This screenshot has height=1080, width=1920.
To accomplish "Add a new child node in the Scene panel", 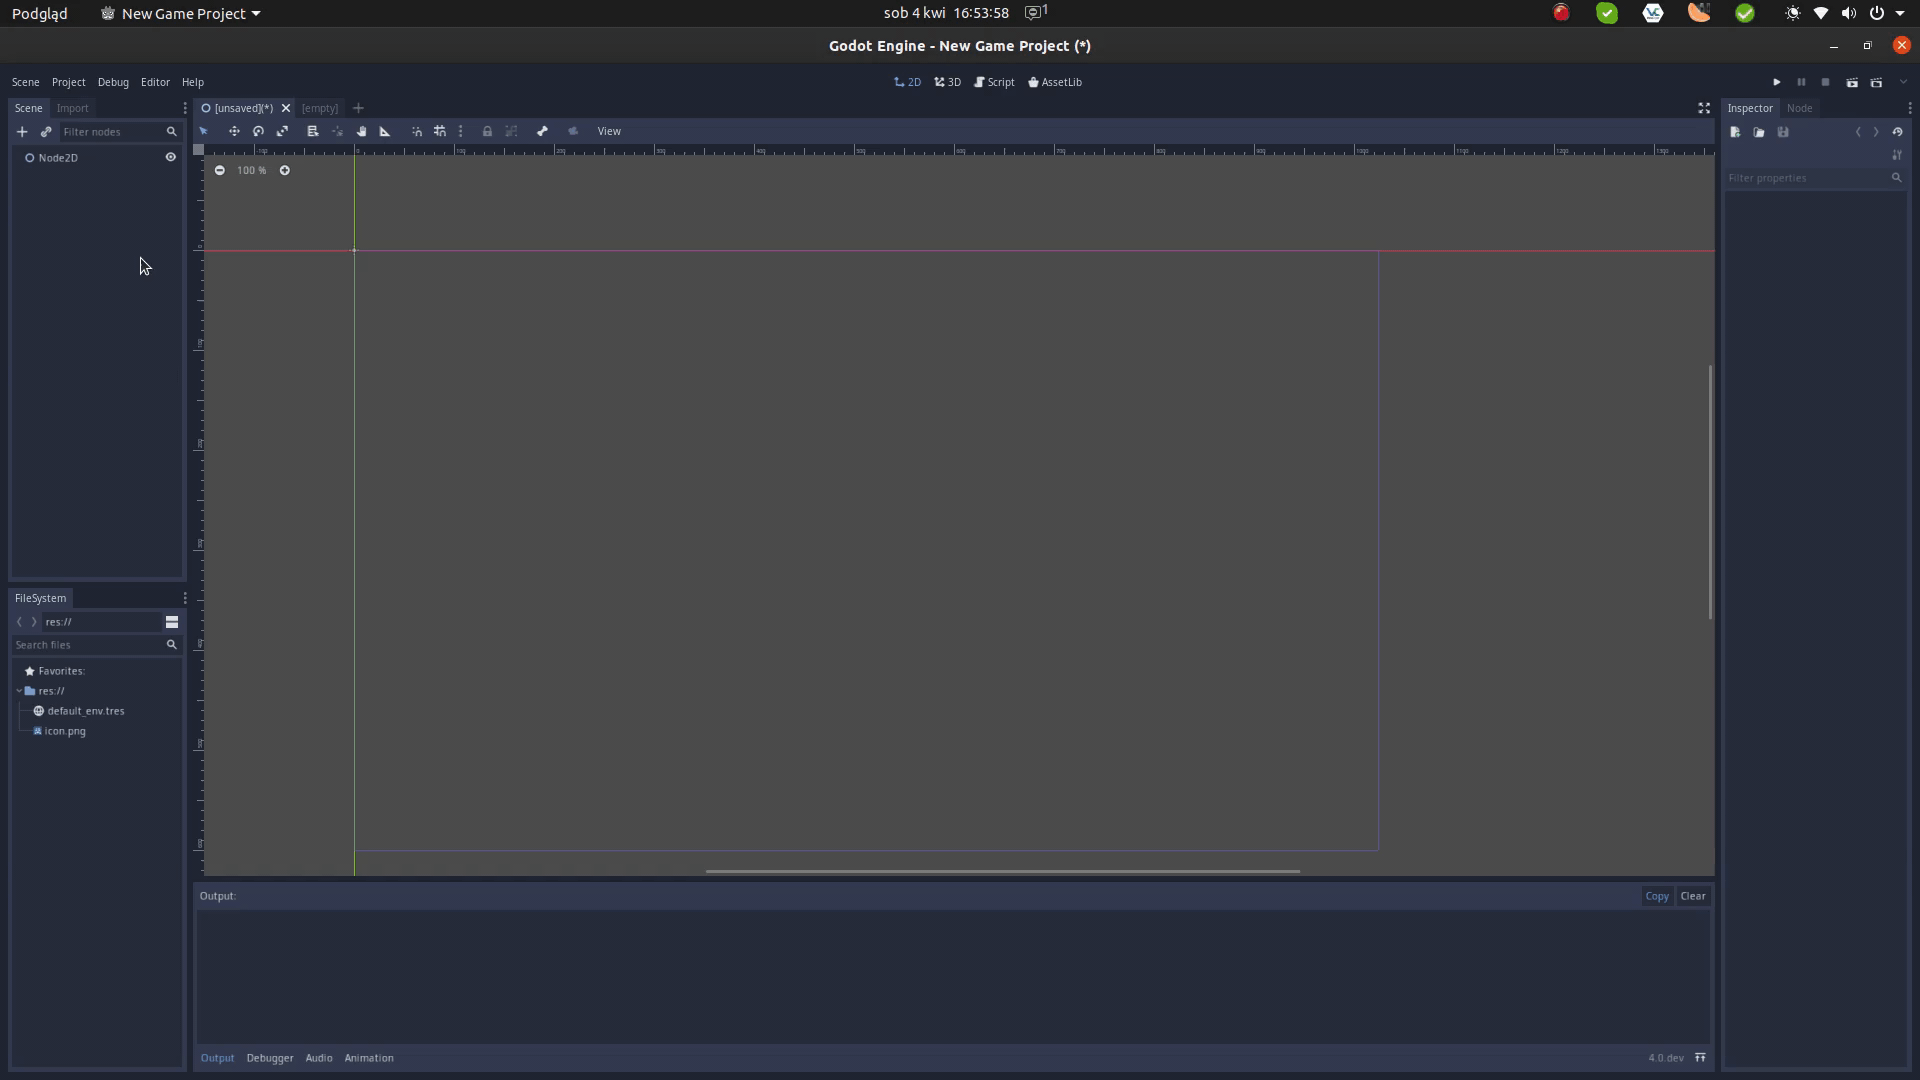I will tap(22, 131).
